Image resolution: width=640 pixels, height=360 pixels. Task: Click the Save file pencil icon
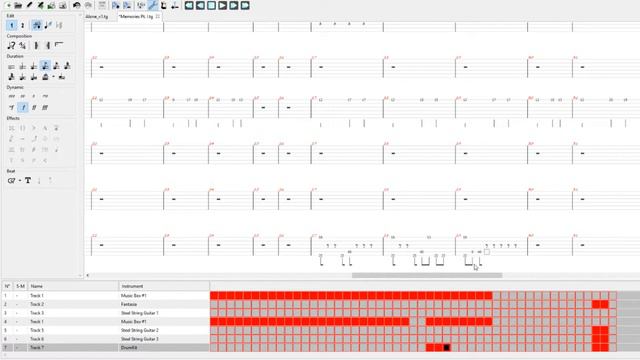[x=29, y=5]
